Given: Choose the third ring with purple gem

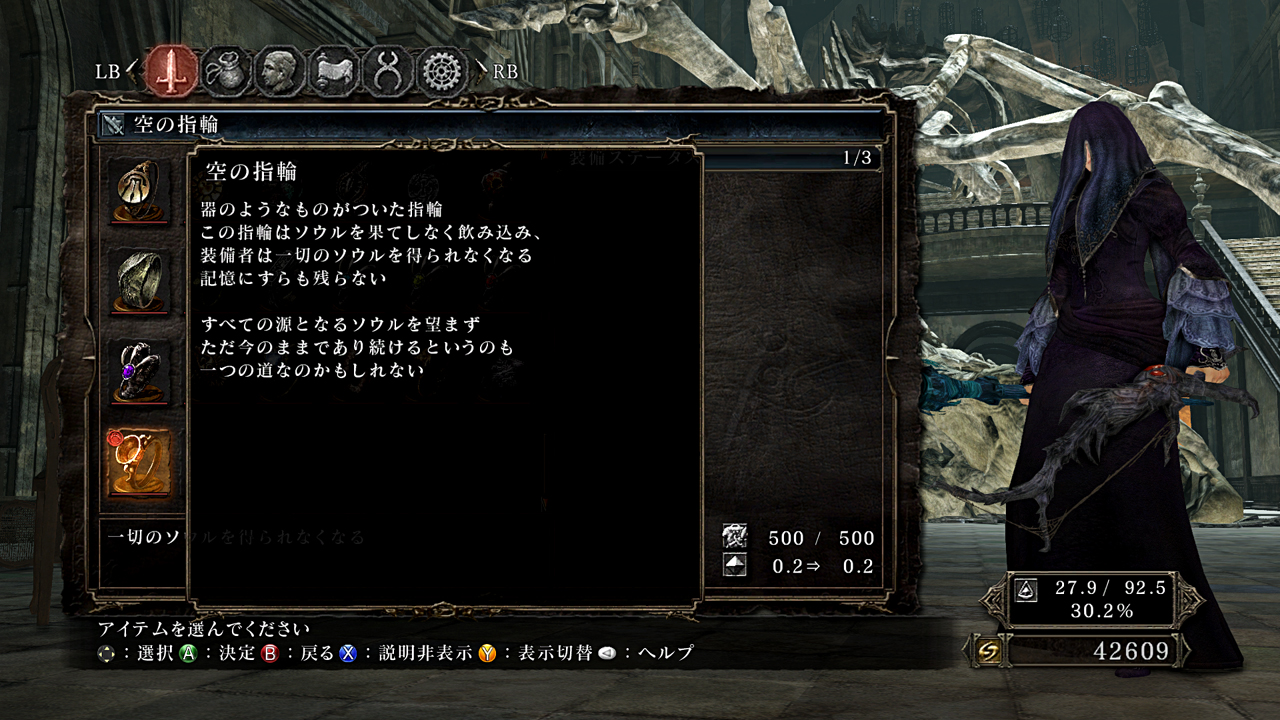Looking at the screenshot, I should 139,371.
